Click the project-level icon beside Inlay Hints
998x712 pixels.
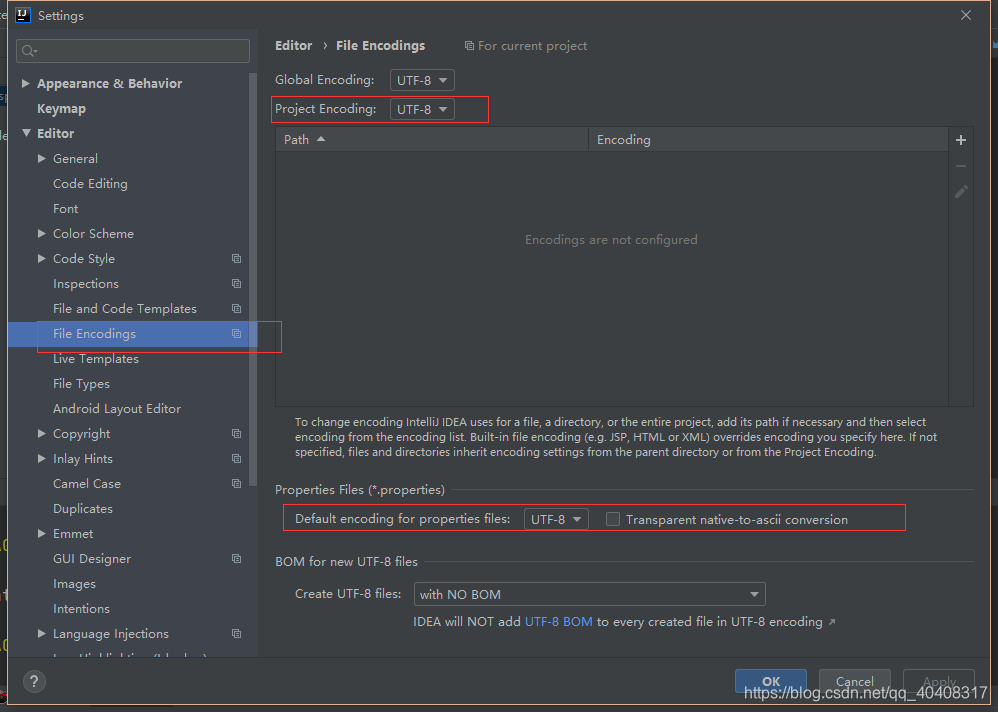[x=236, y=458]
